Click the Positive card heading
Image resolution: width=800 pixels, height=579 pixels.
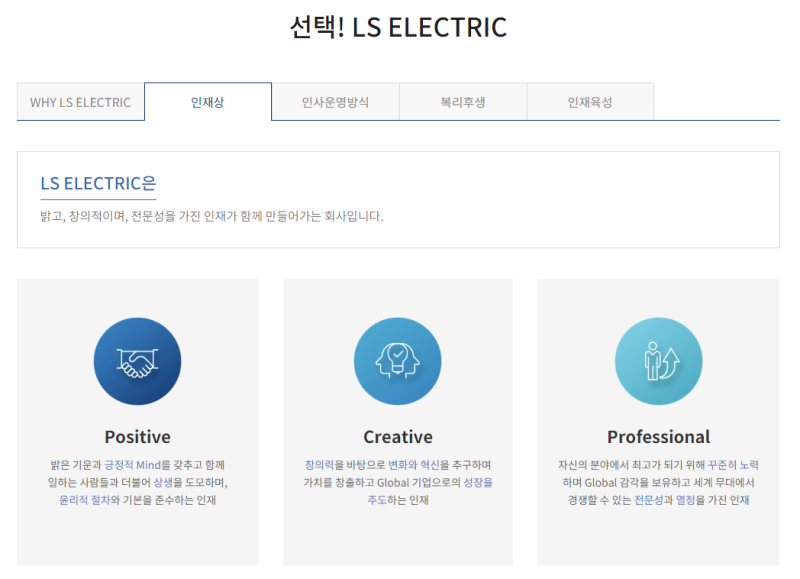point(137,437)
